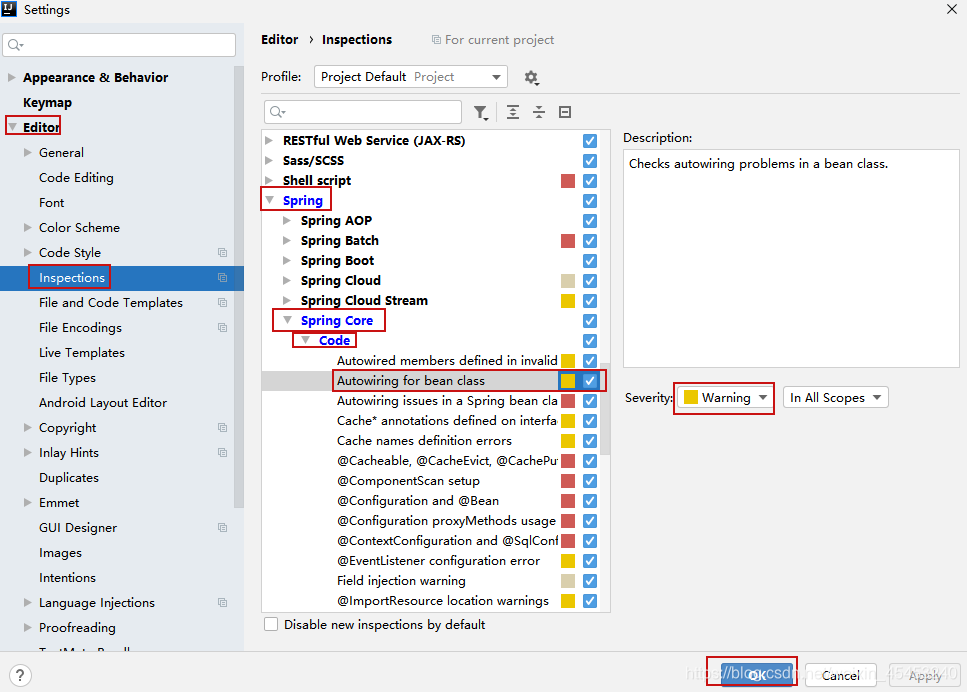
Task: Click the expand all inspections icon
Action: coord(512,112)
